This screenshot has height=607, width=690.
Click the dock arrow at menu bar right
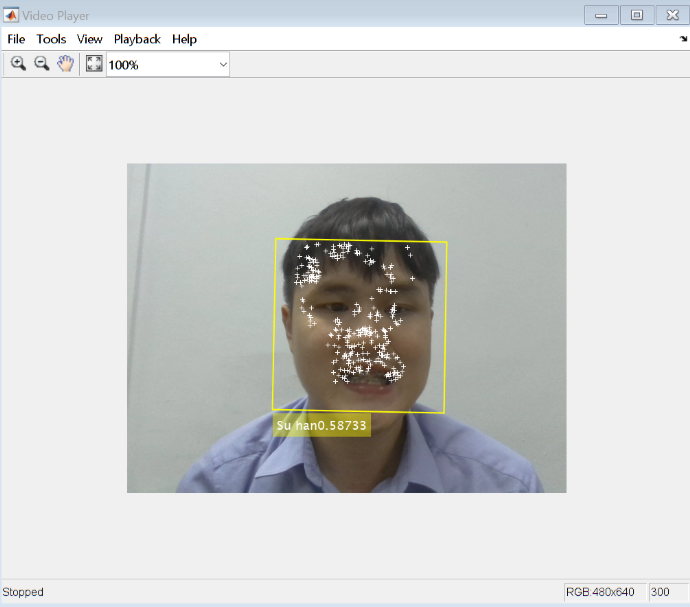click(x=683, y=39)
